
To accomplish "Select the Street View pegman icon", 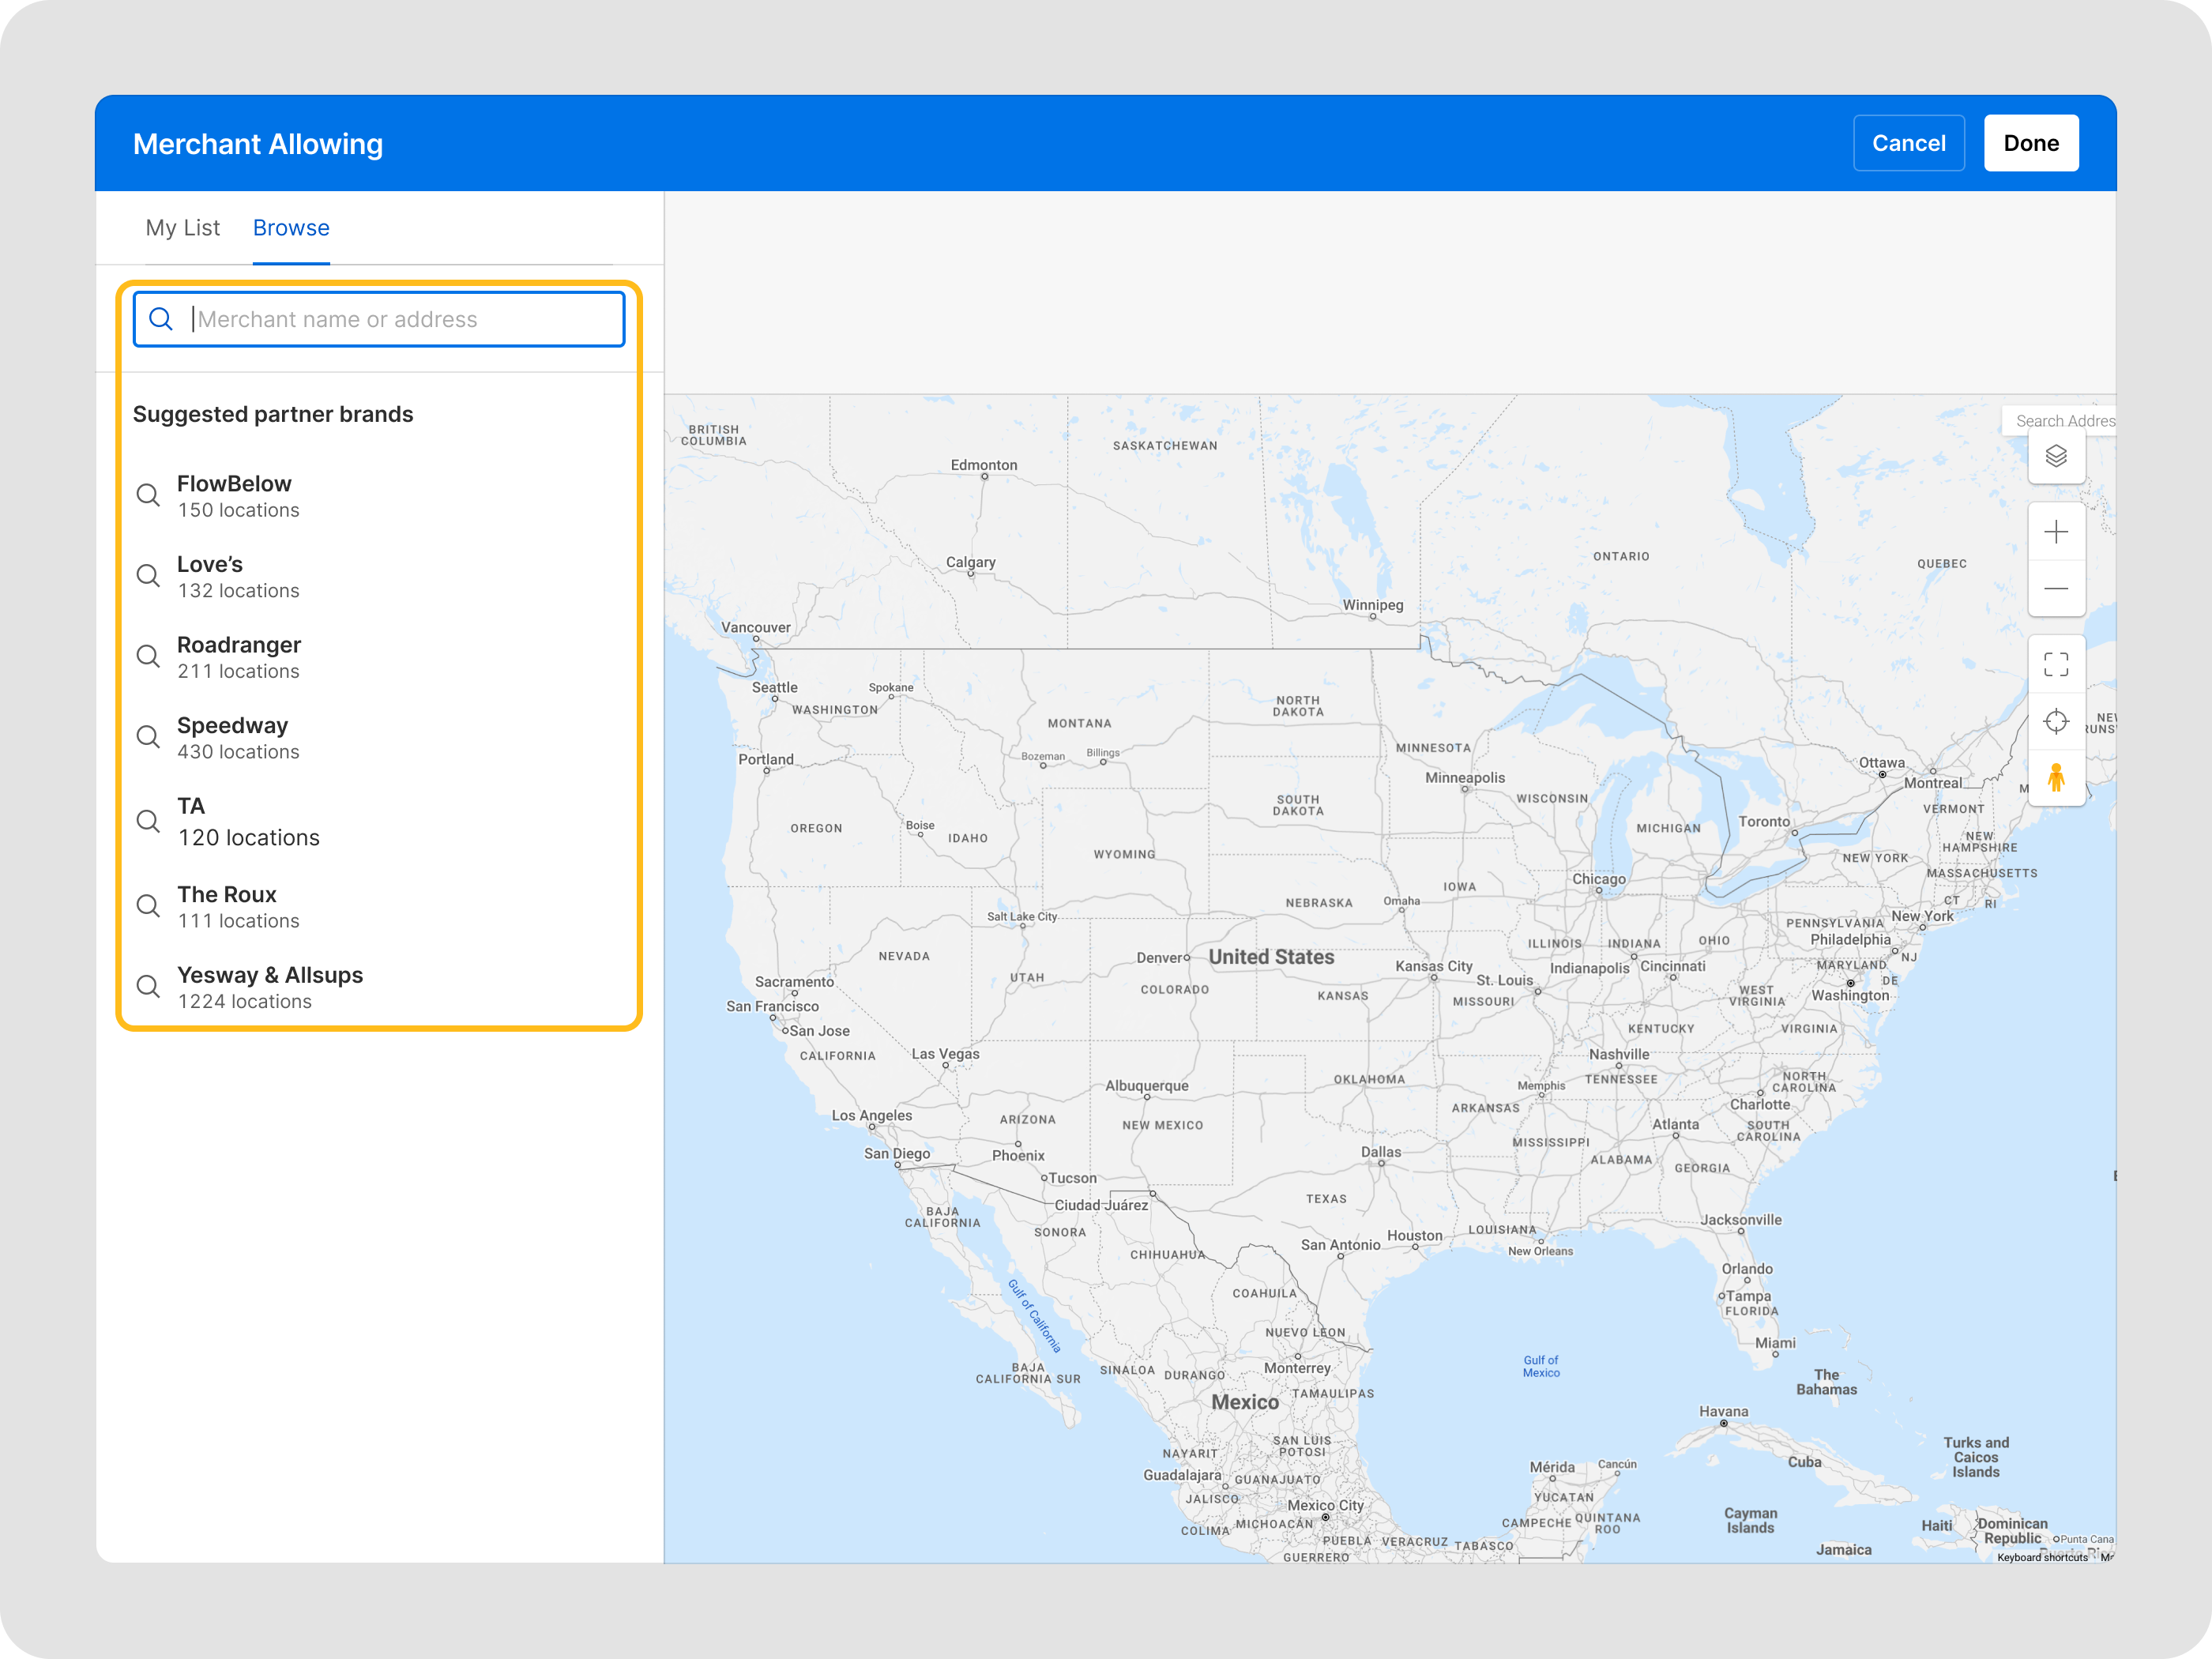I will 2055,778.
